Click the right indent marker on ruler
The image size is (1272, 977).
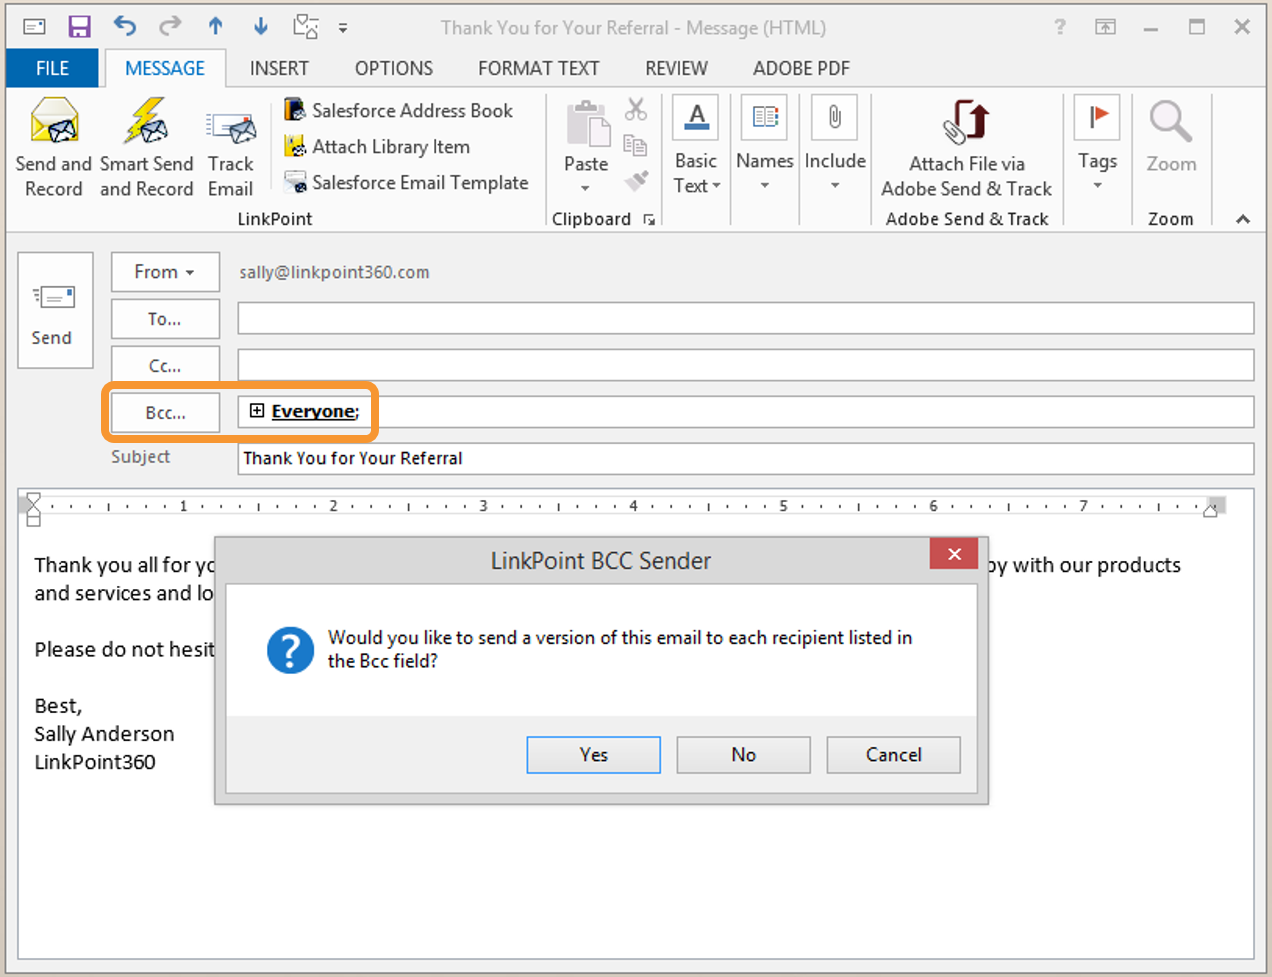(x=1210, y=510)
